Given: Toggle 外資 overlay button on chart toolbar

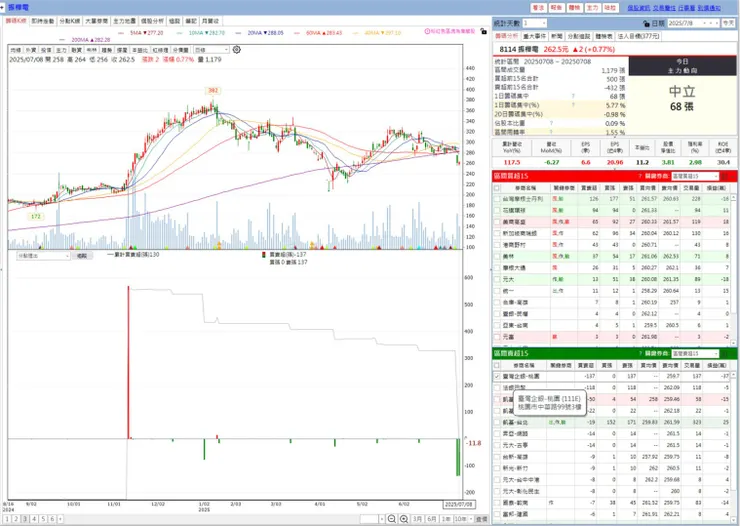Looking at the screenshot, I should pos(31,50).
